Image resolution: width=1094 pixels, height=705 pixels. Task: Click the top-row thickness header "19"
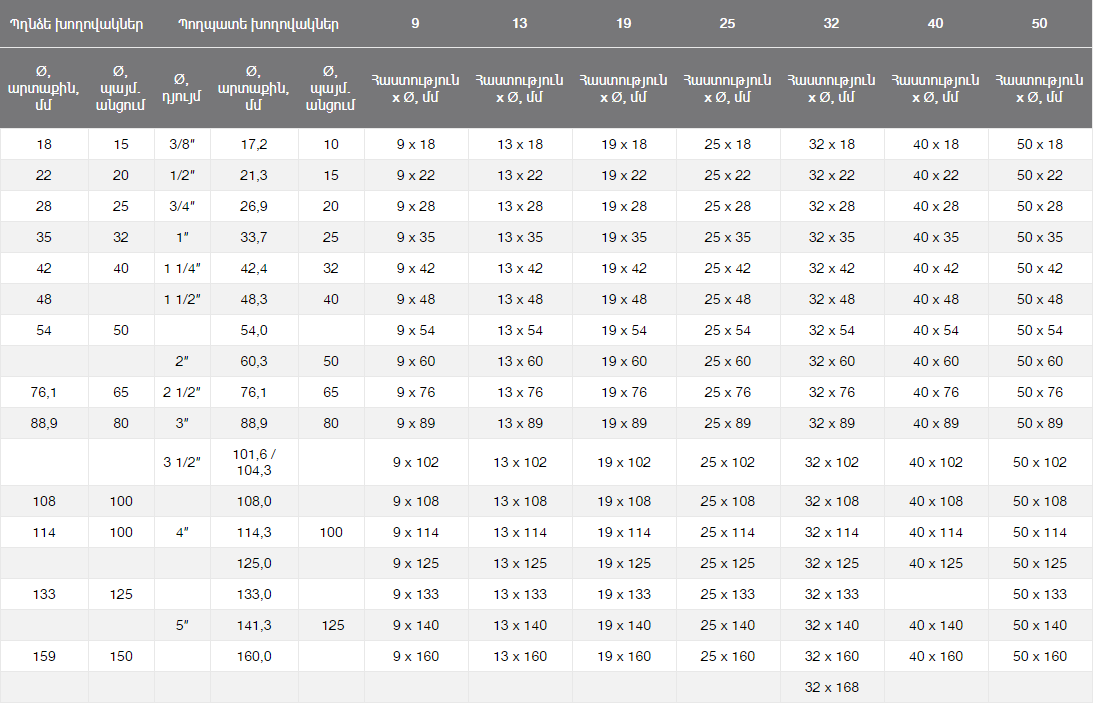tap(624, 24)
